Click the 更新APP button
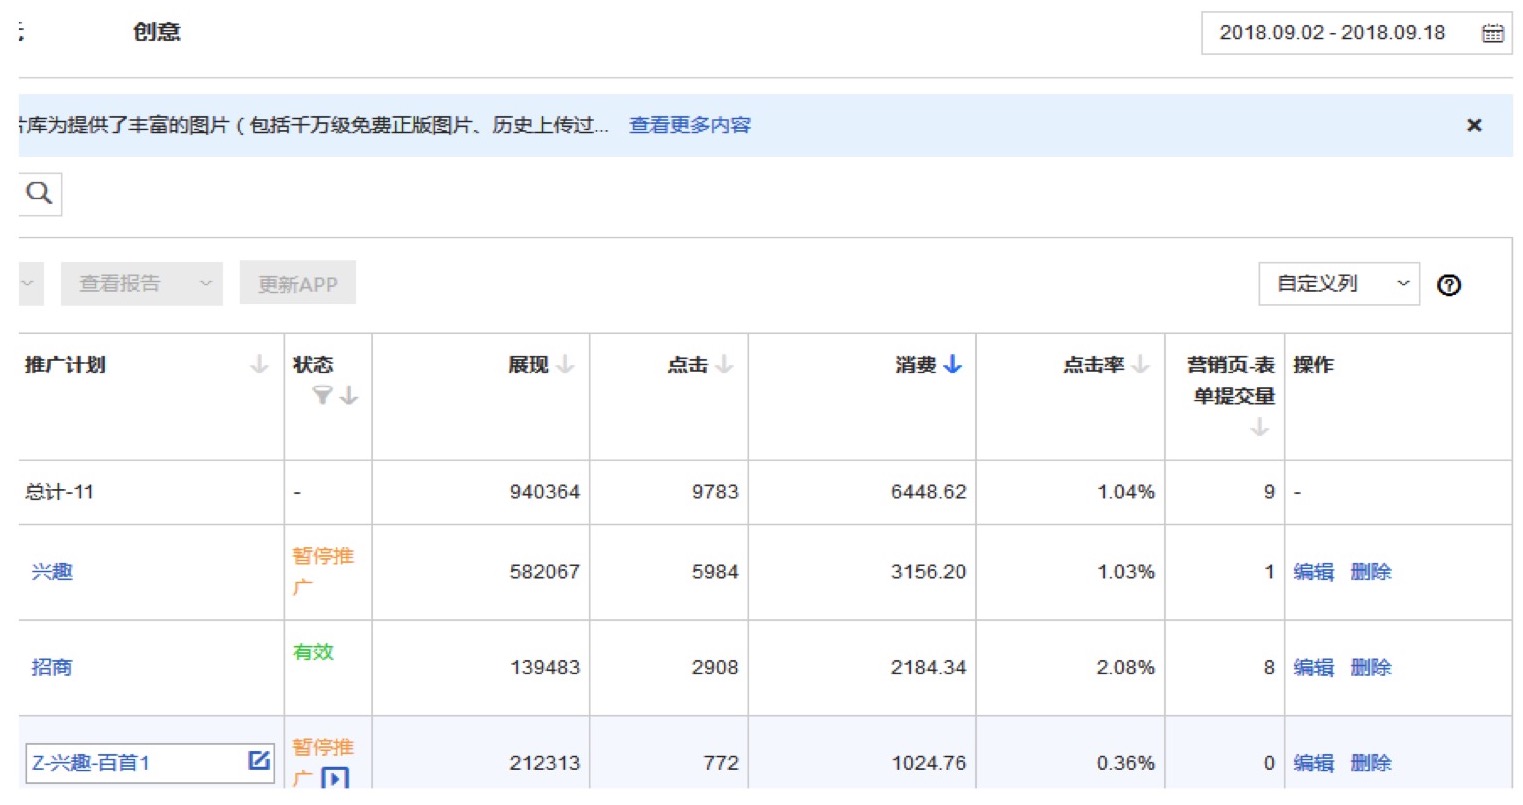1523x805 pixels. tap(297, 284)
